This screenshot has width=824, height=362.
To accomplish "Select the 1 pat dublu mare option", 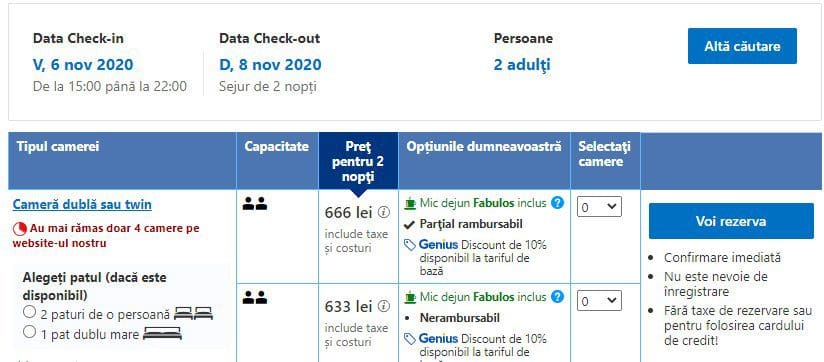I will point(29,332).
